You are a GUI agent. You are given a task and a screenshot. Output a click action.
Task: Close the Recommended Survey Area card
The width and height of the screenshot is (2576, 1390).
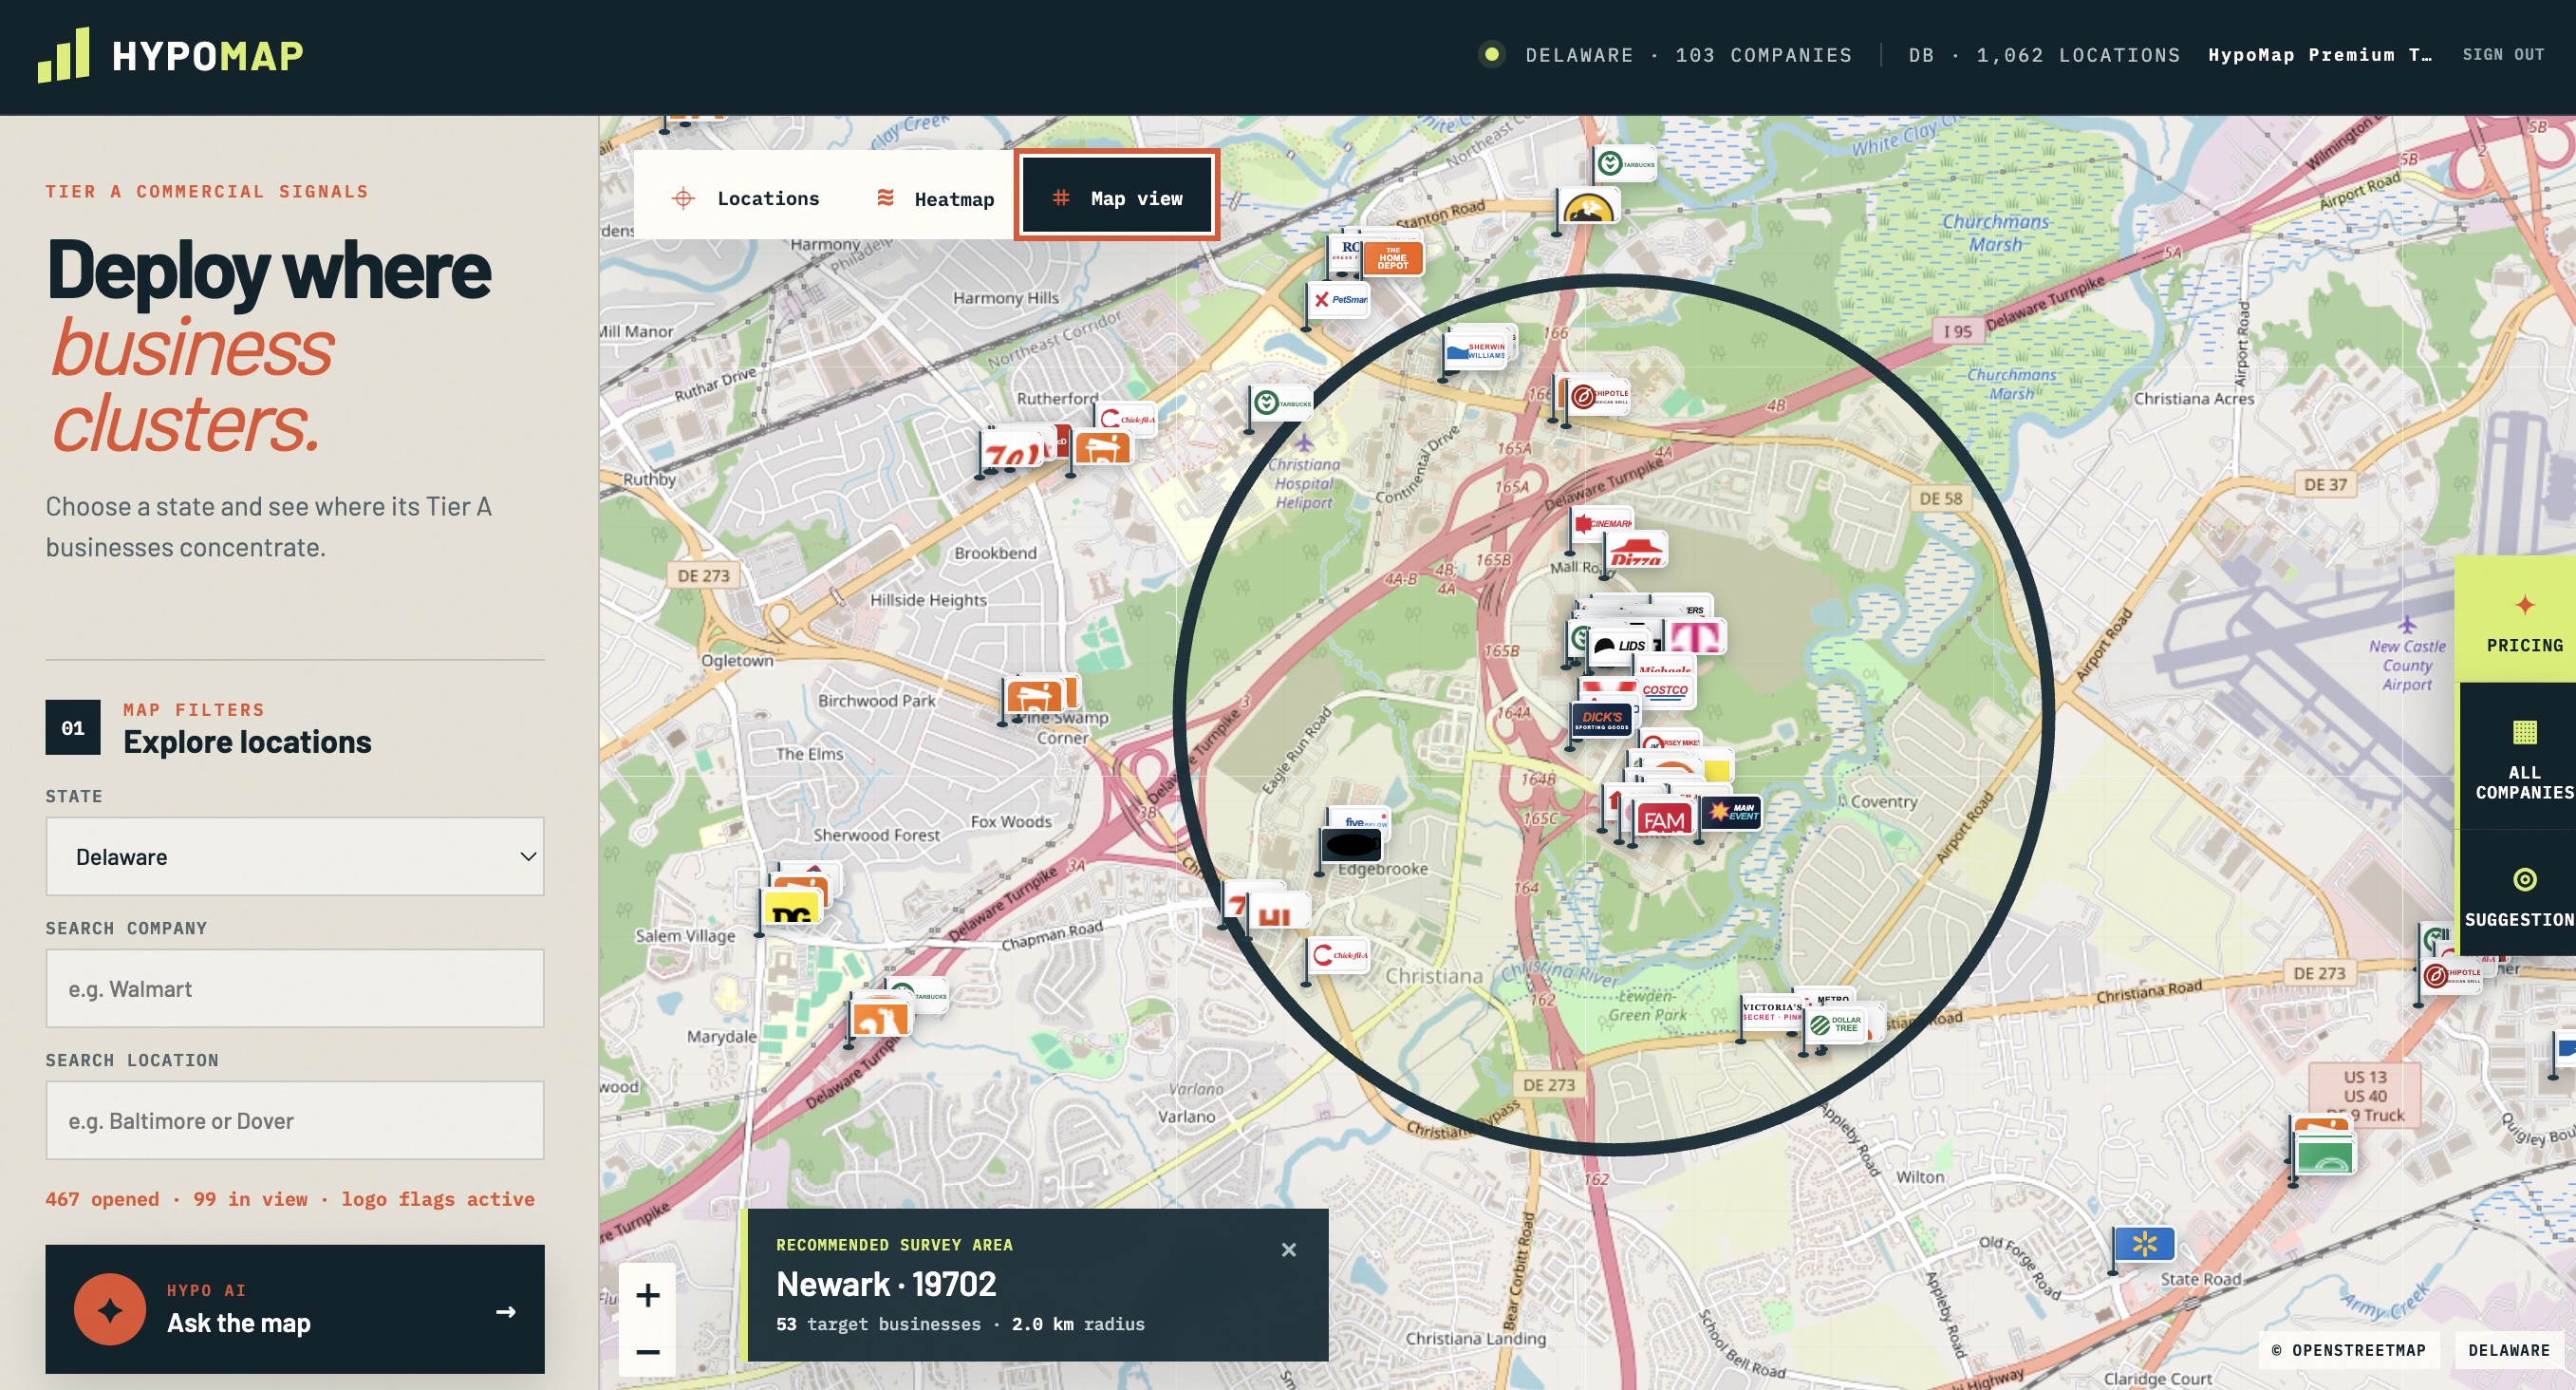coord(1289,1250)
